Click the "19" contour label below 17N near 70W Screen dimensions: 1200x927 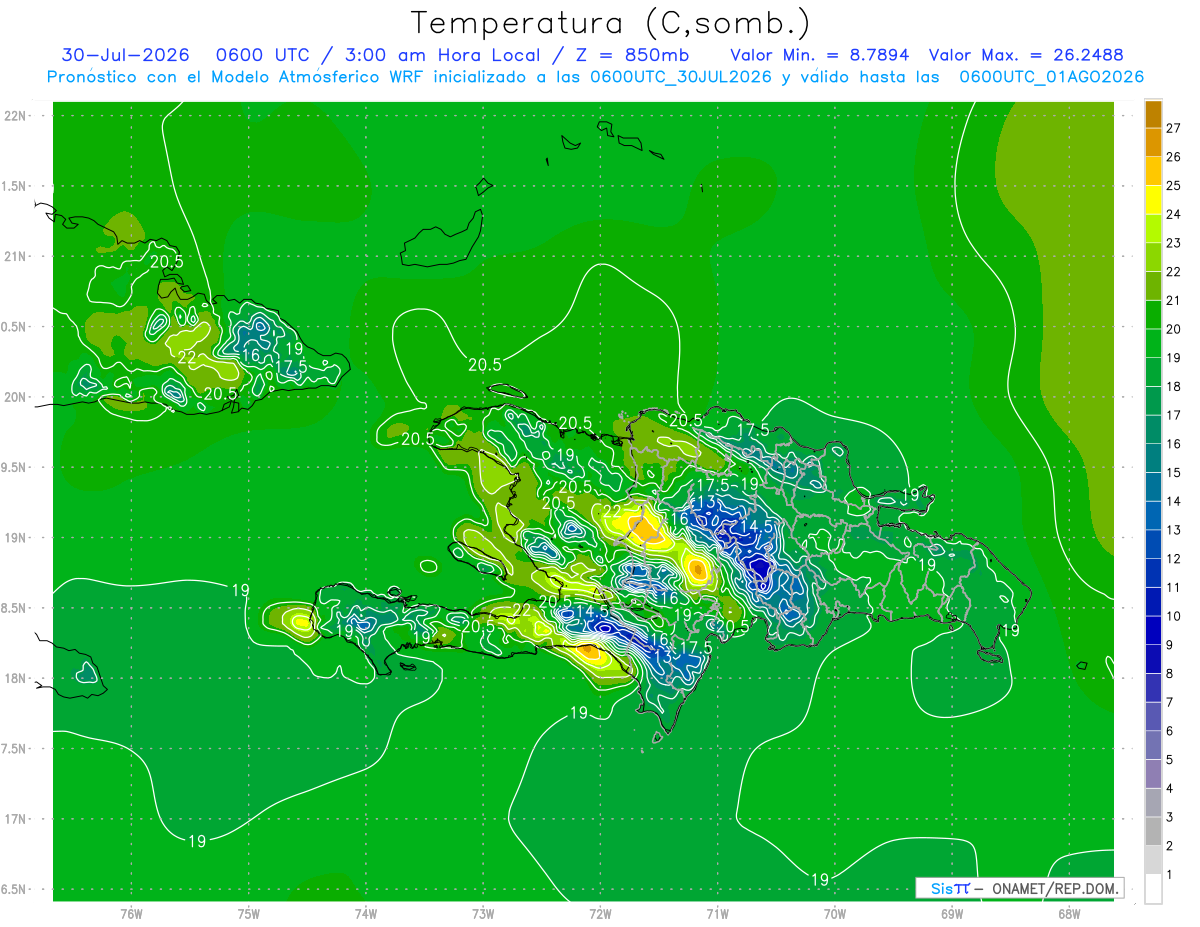click(820, 880)
